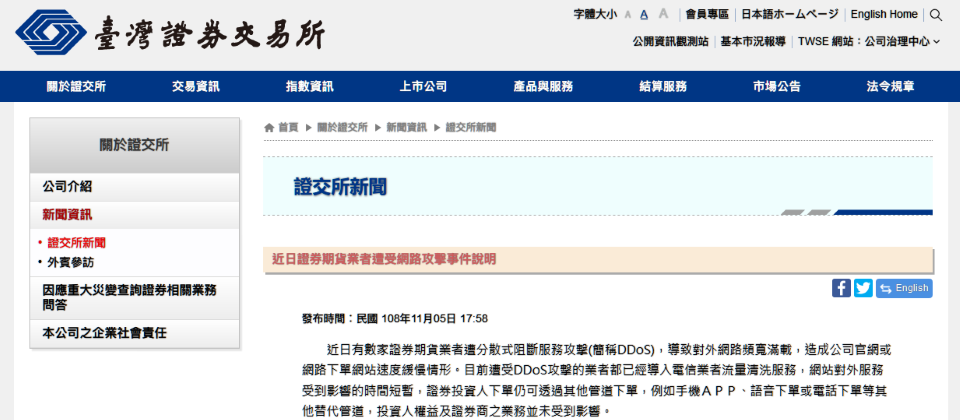960x420 pixels.
Task: Click the 發布時間 date line
Action: tap(395, 318)
